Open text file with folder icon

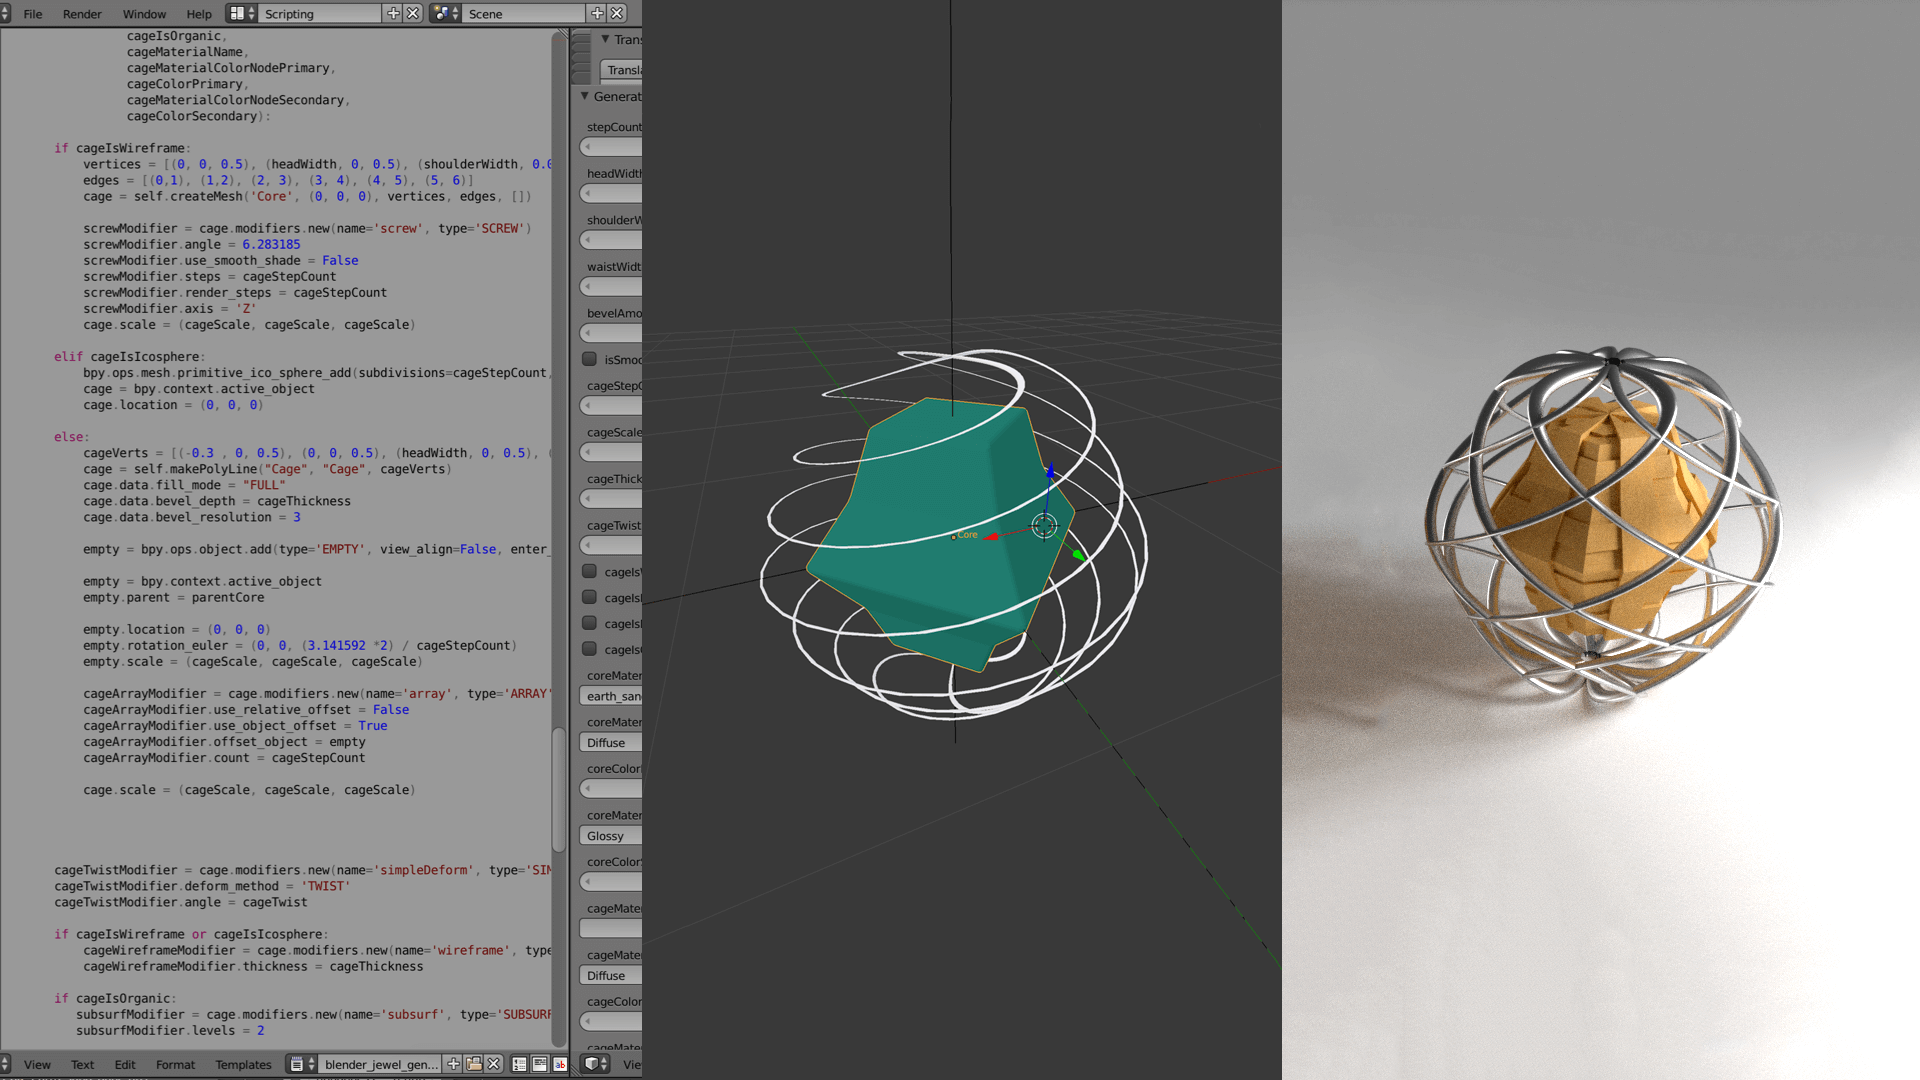click(473, 1064)
